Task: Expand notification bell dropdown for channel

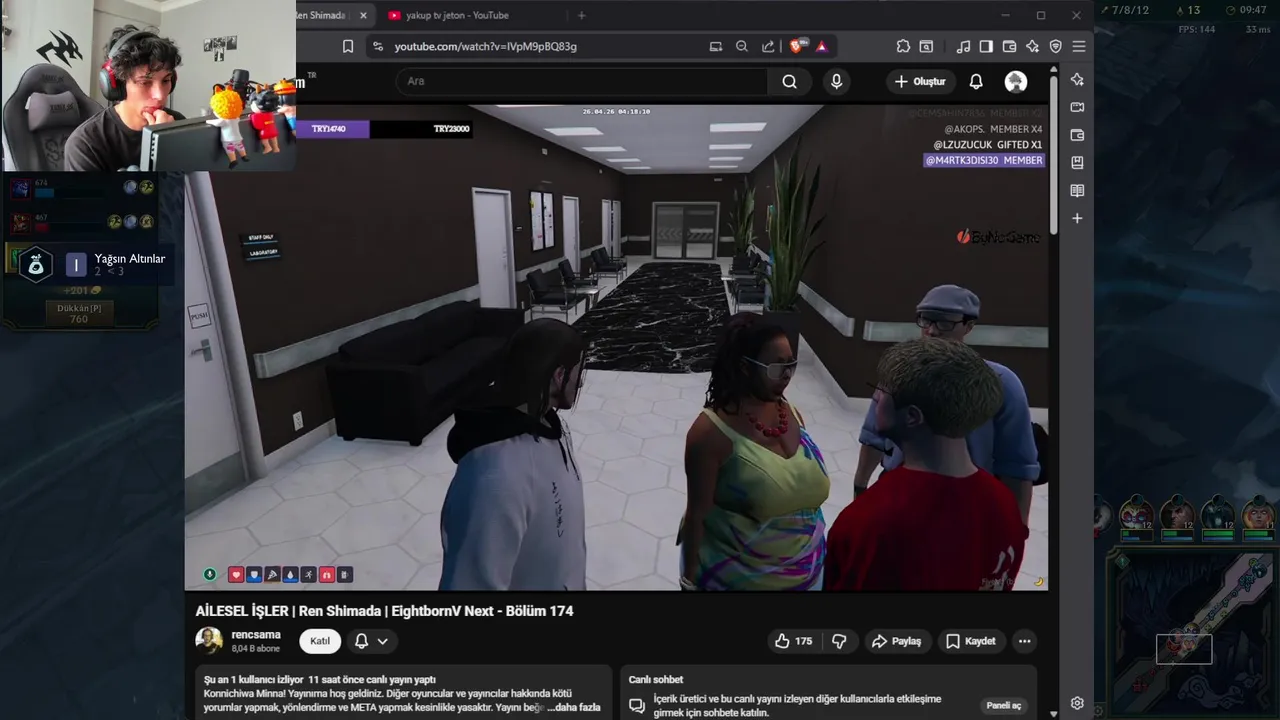Action: pyautogui.click(x=371, y=641)
